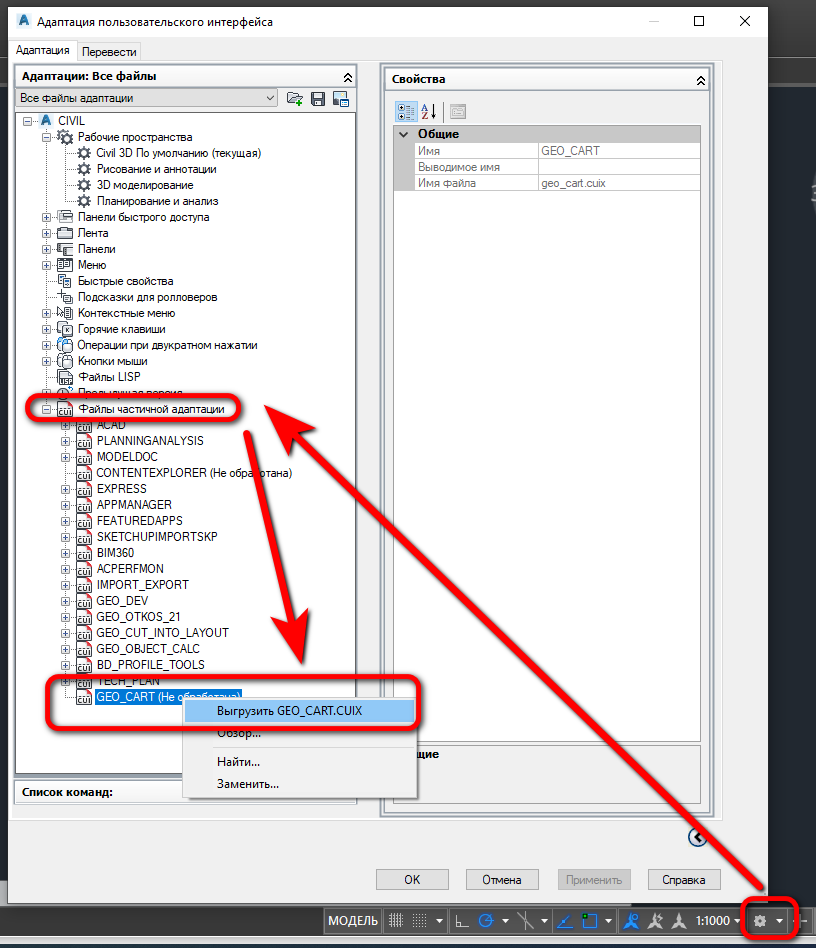Click the polar tracking icon in status bar
Image resolution: width=816 pixels, height=948 pixels.
(487, 920)
